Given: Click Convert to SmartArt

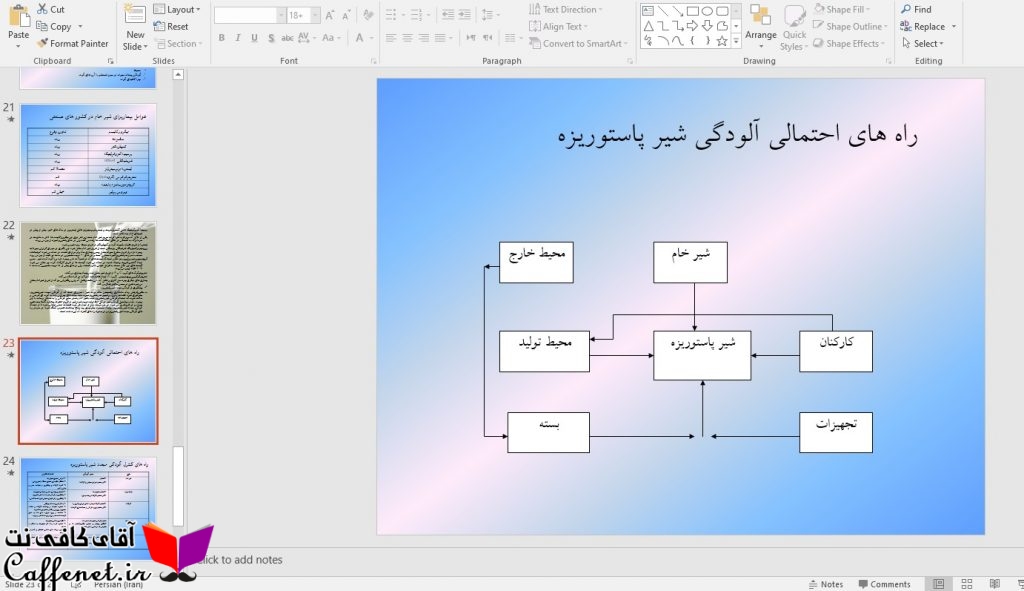Looking at the screenshot, I should coord(578,43).
